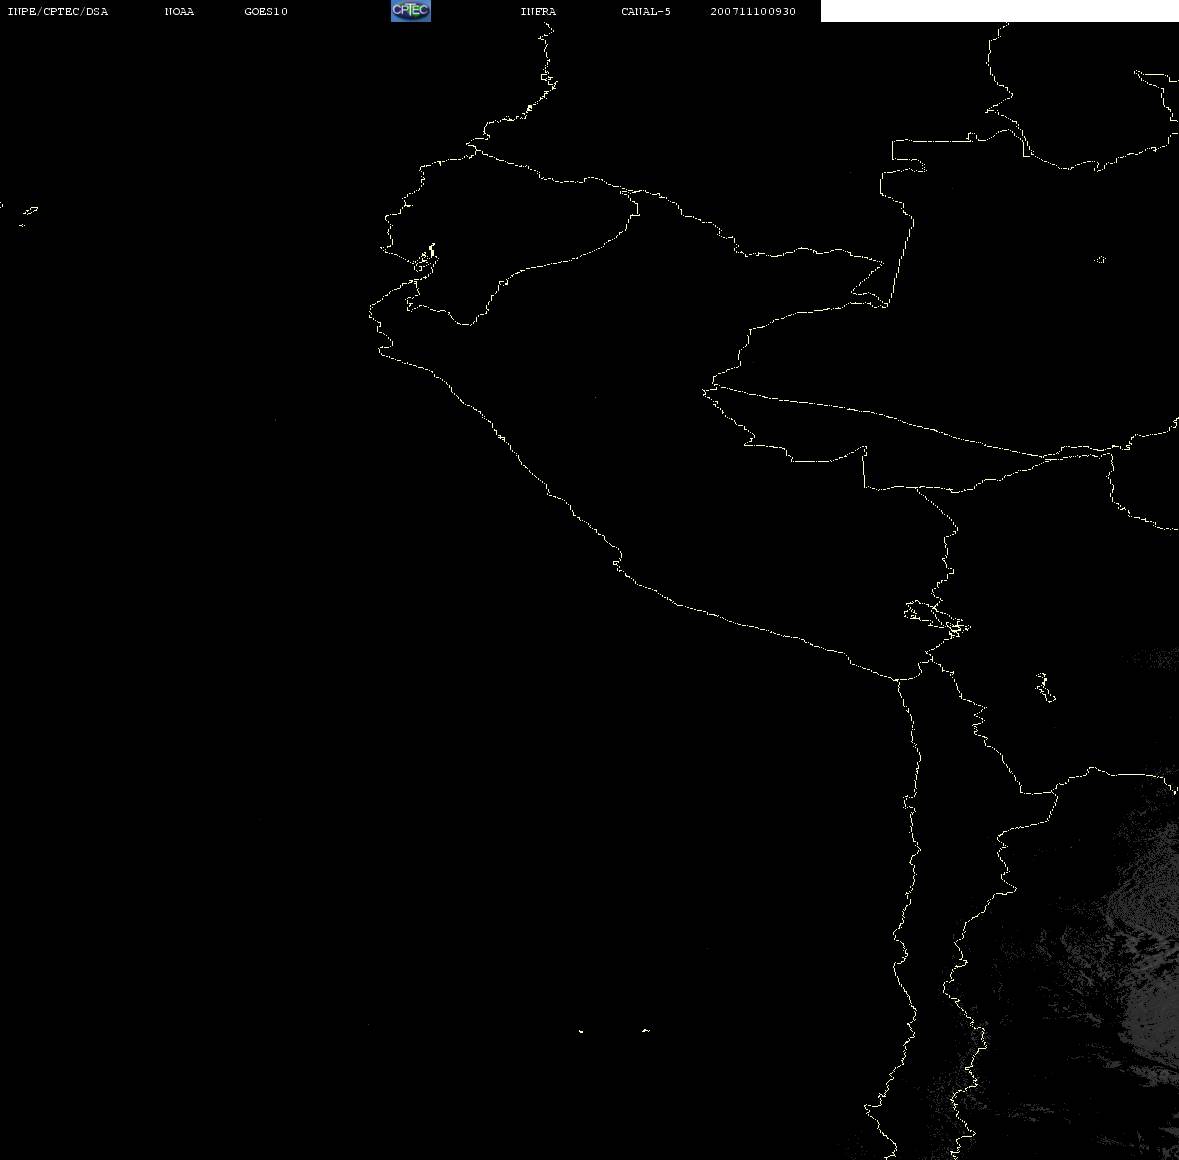Click the INFRA label in the header

[x=538, y=11]
